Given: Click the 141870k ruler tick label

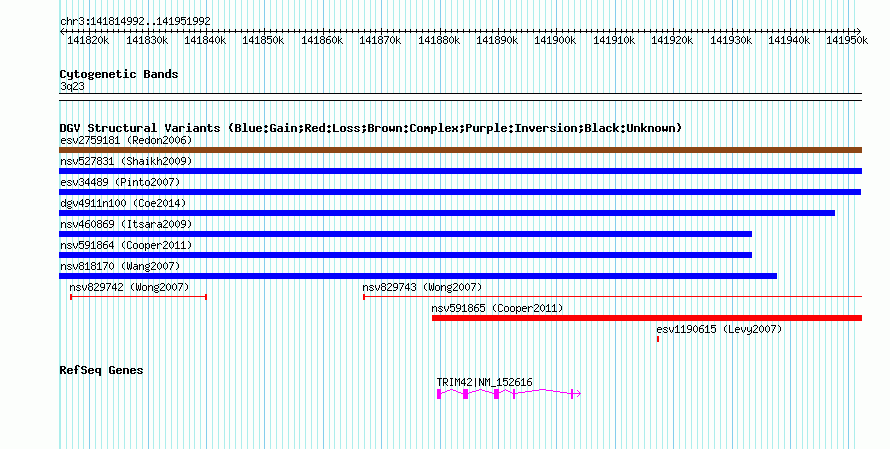Looking at the screenshot, I should pos(380,40).
